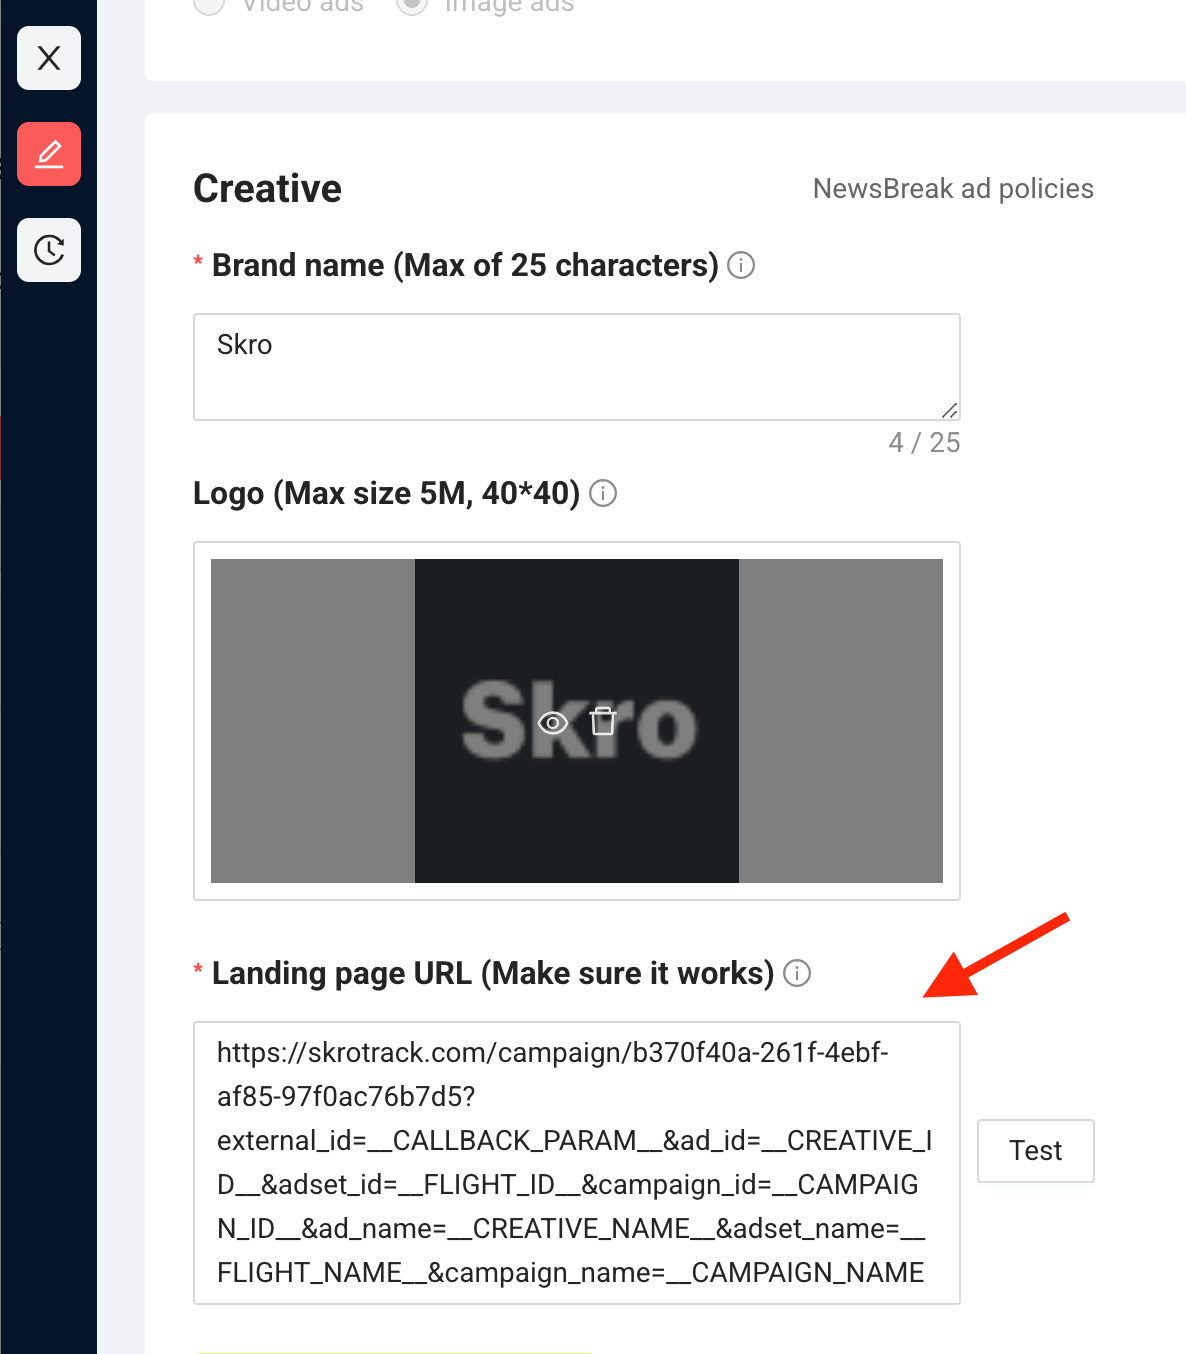Preview the logo with the eye icon

click(x=553, y=722)
